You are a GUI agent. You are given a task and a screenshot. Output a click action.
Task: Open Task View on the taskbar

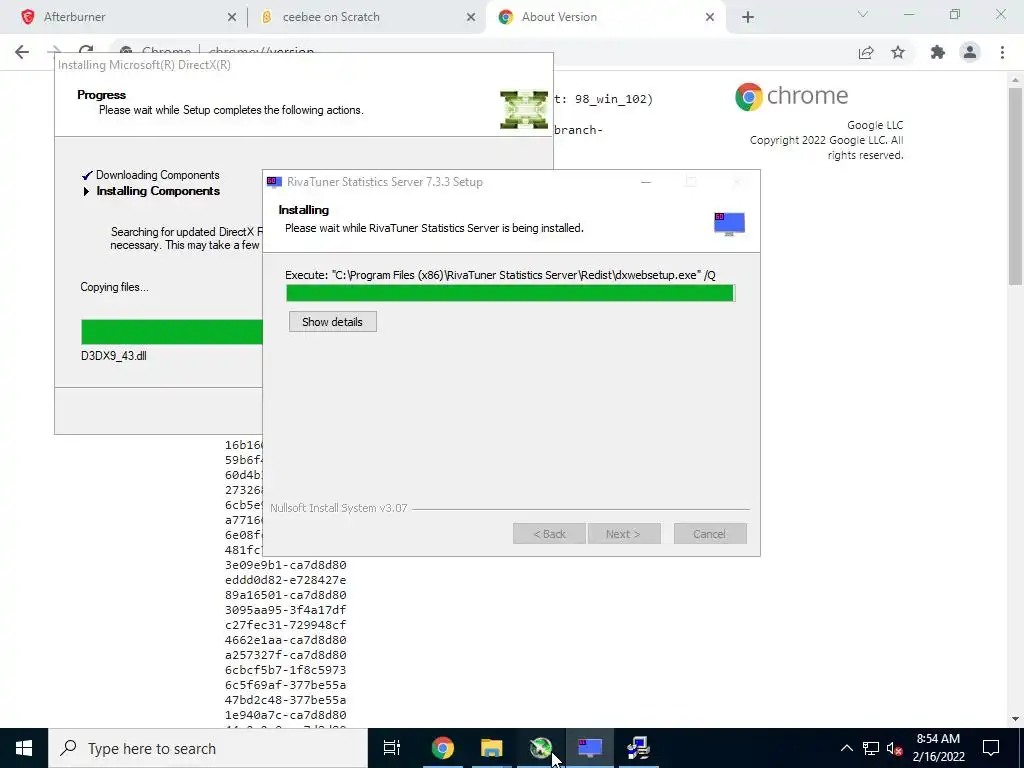click(x=392, y=748)
